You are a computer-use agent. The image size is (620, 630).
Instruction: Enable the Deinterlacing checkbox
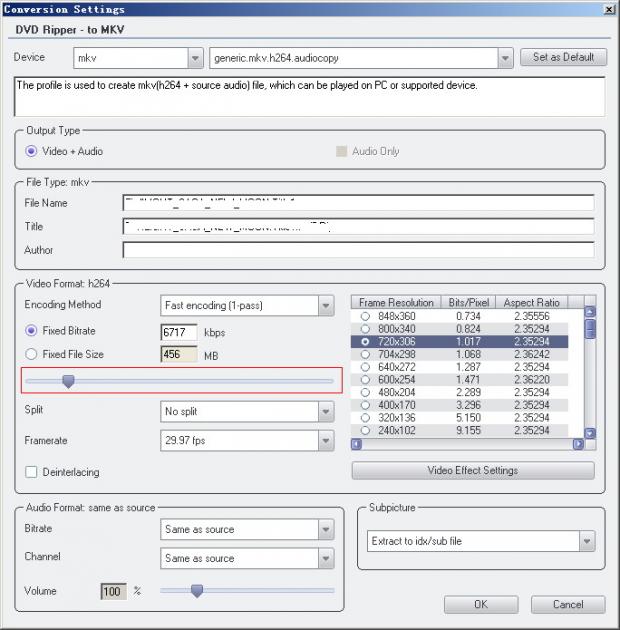[32, 472]
